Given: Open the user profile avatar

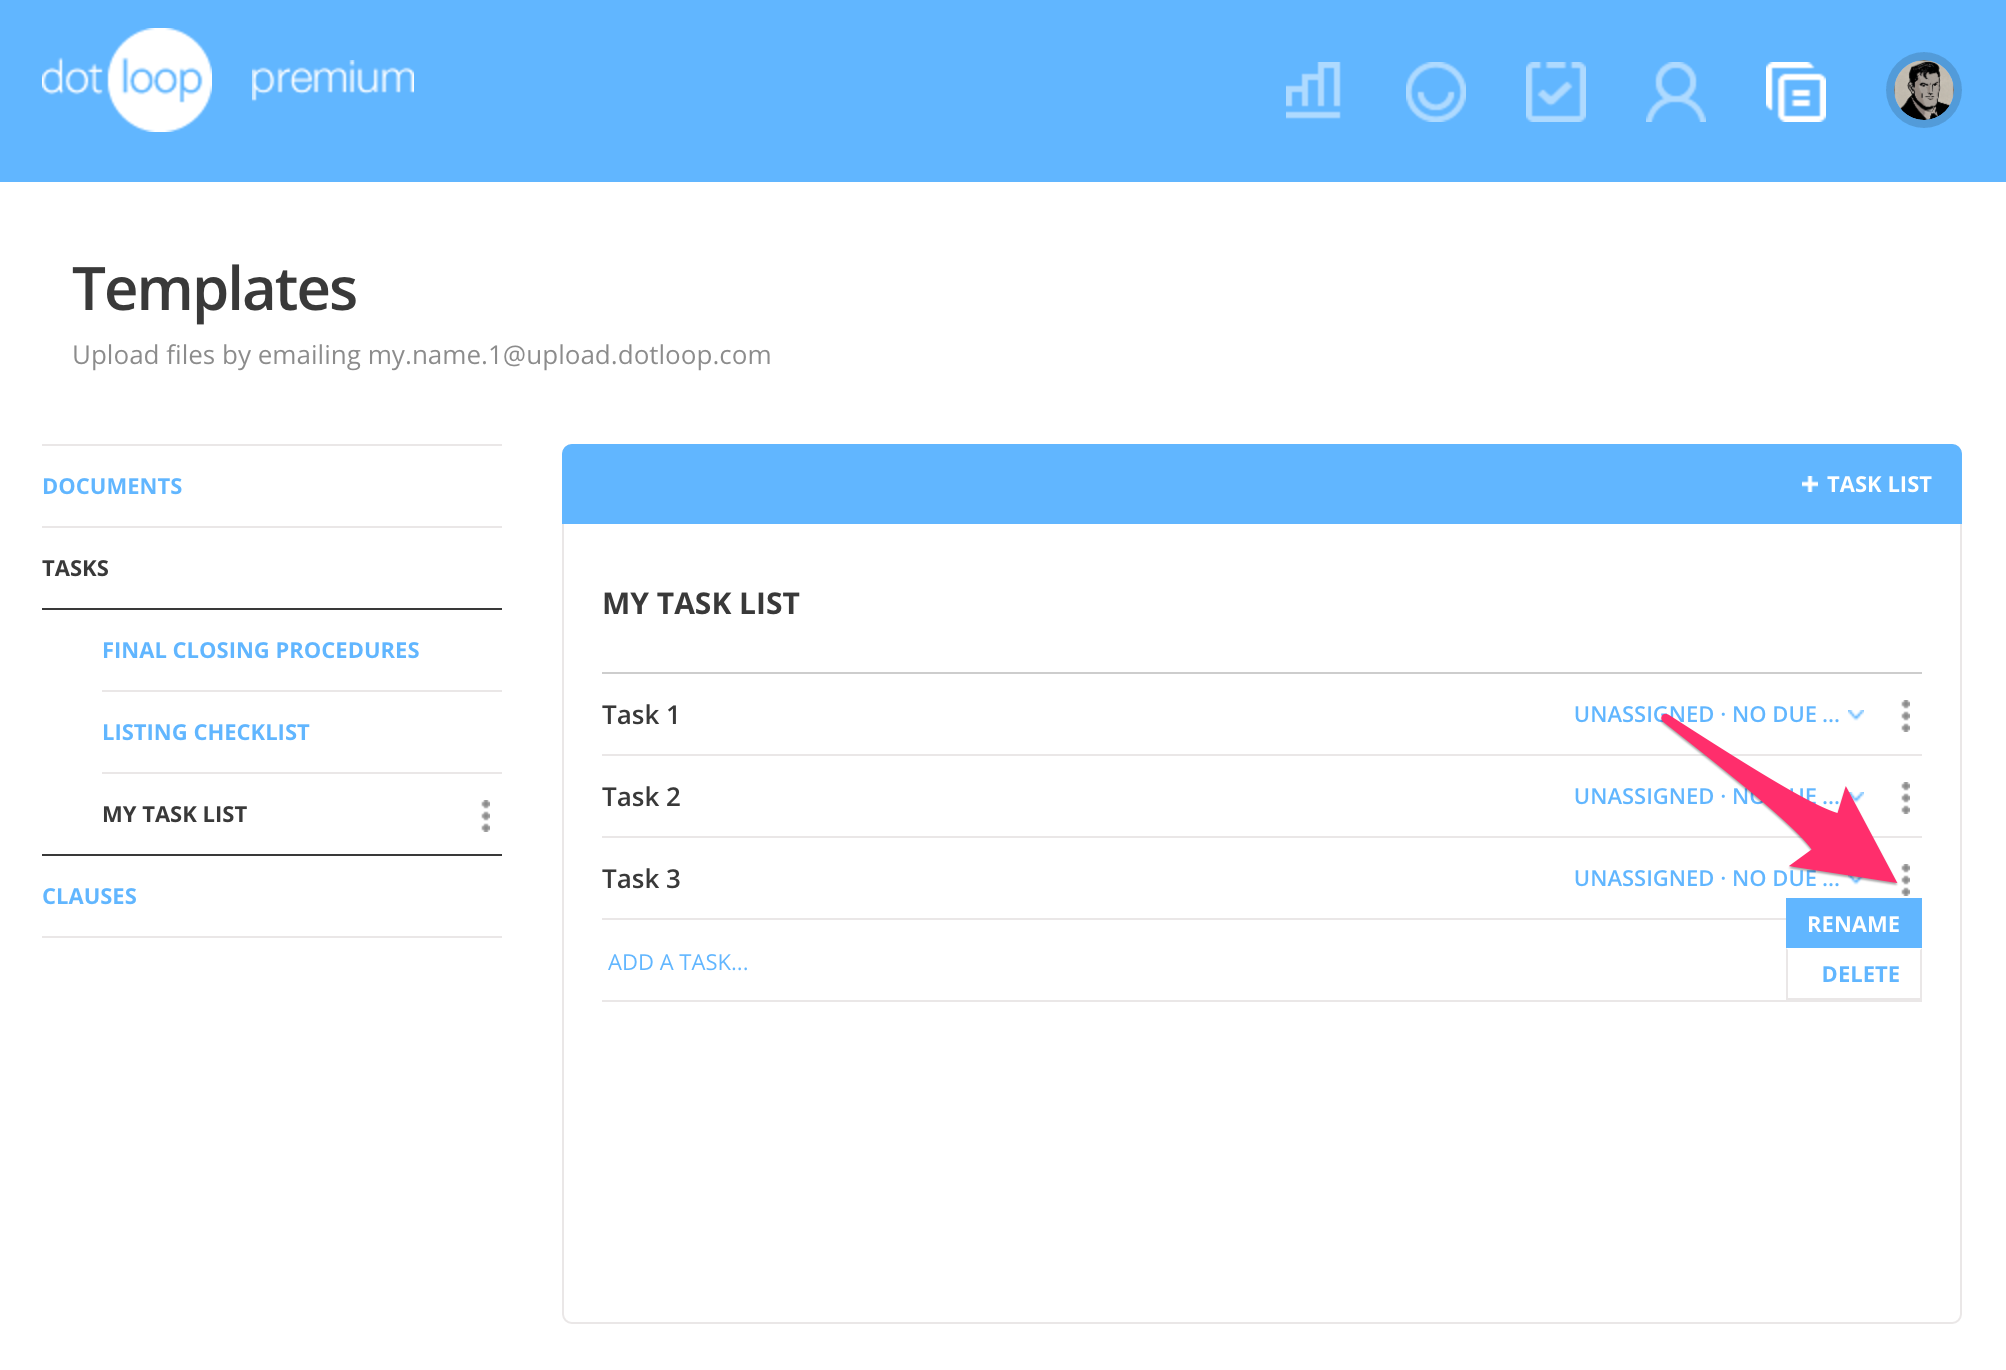Looking at the screenshot, I should point(1923,90).
